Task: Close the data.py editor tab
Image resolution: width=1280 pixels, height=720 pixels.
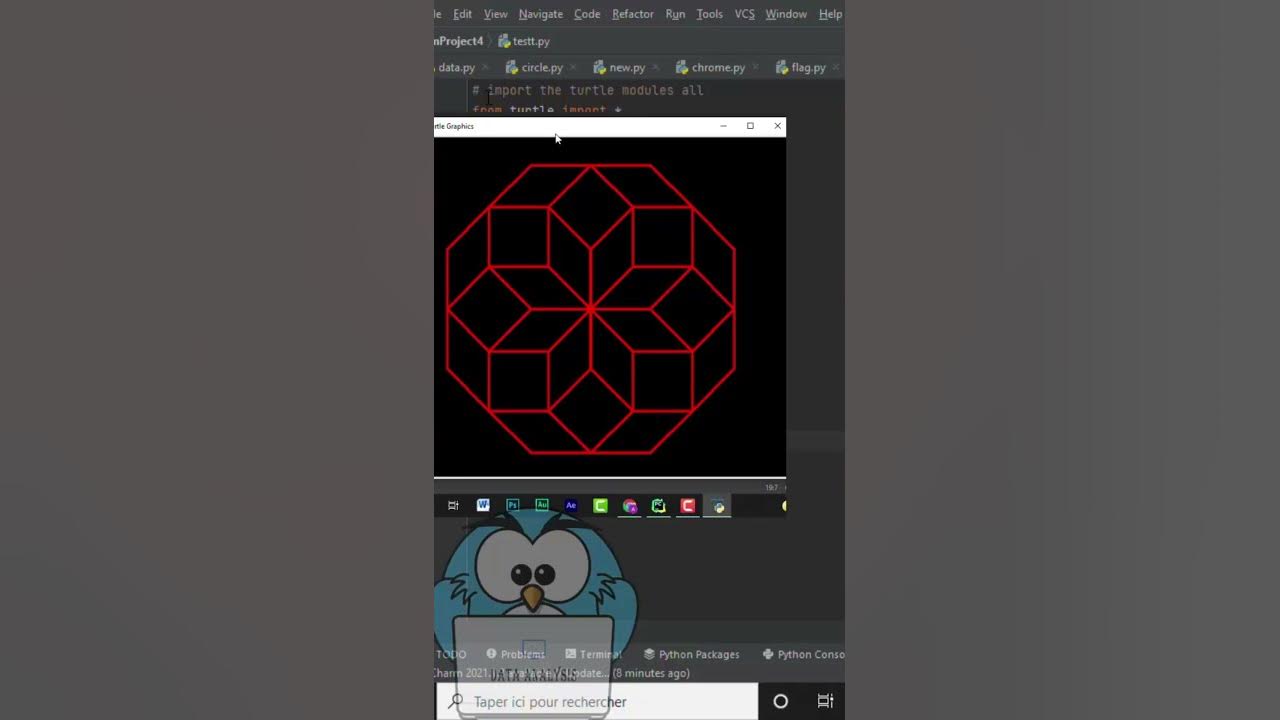Action: pos(485,68)
